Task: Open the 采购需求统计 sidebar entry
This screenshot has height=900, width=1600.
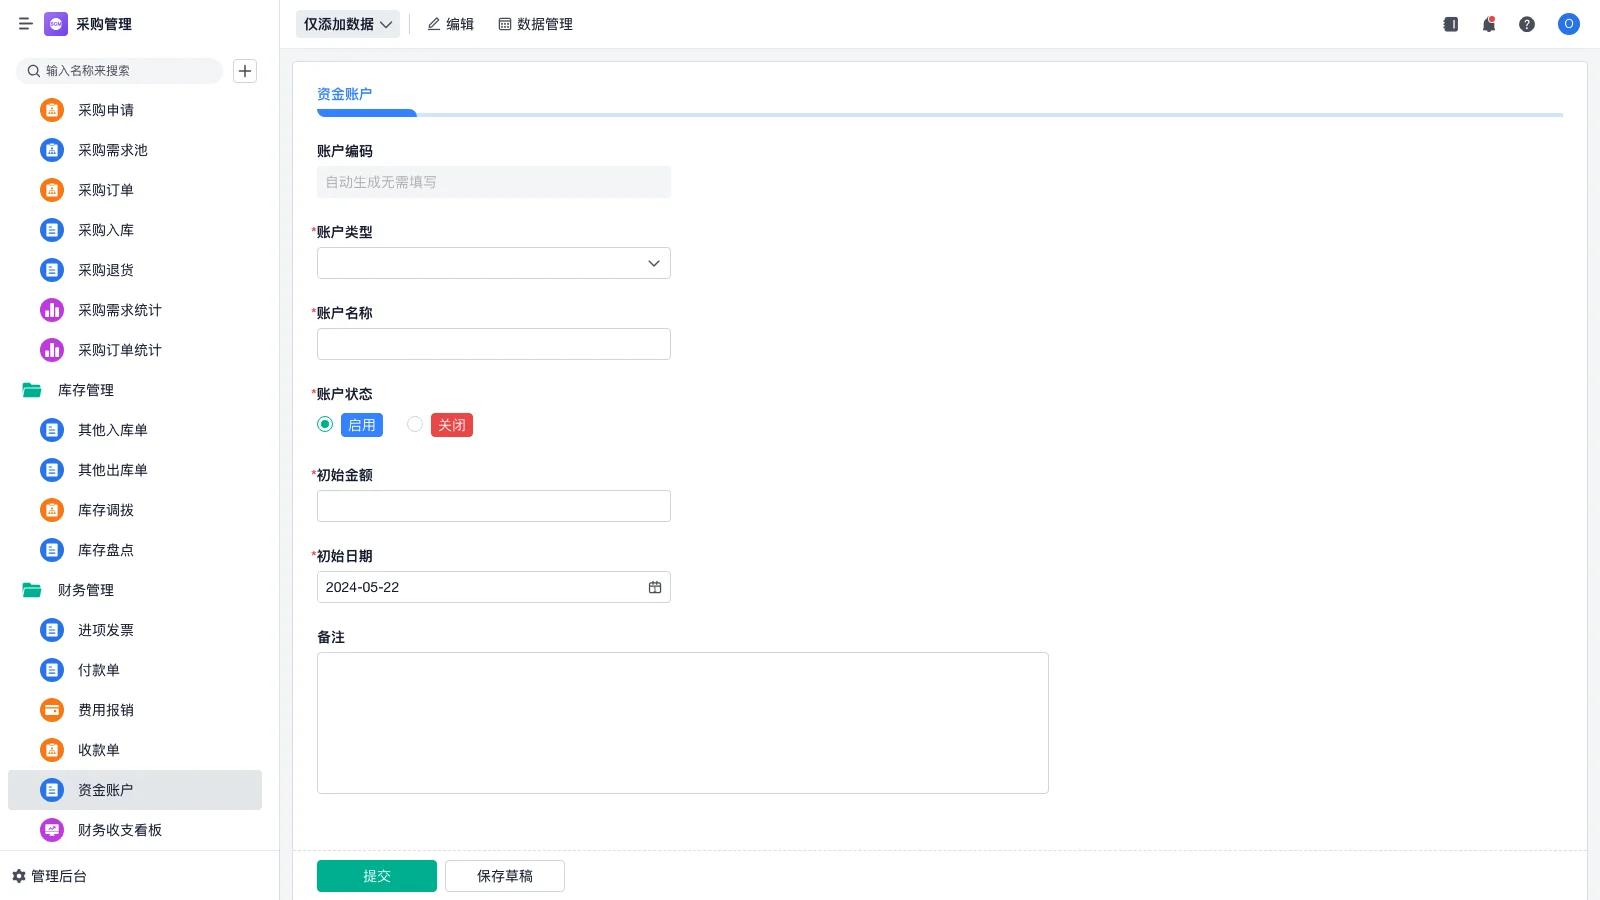Action: click(135, 310)
